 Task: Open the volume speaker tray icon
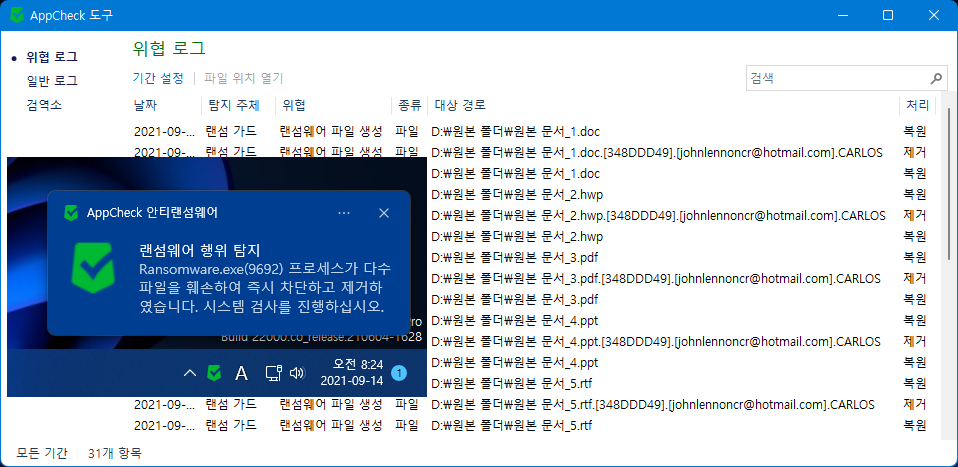(x=296, y=373)
